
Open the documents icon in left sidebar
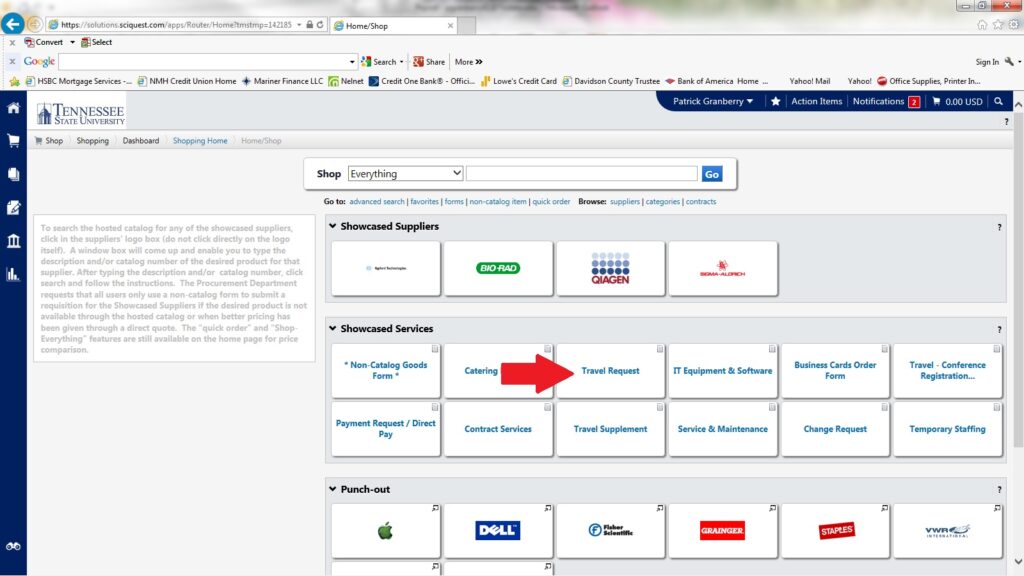tap(13, 174)
